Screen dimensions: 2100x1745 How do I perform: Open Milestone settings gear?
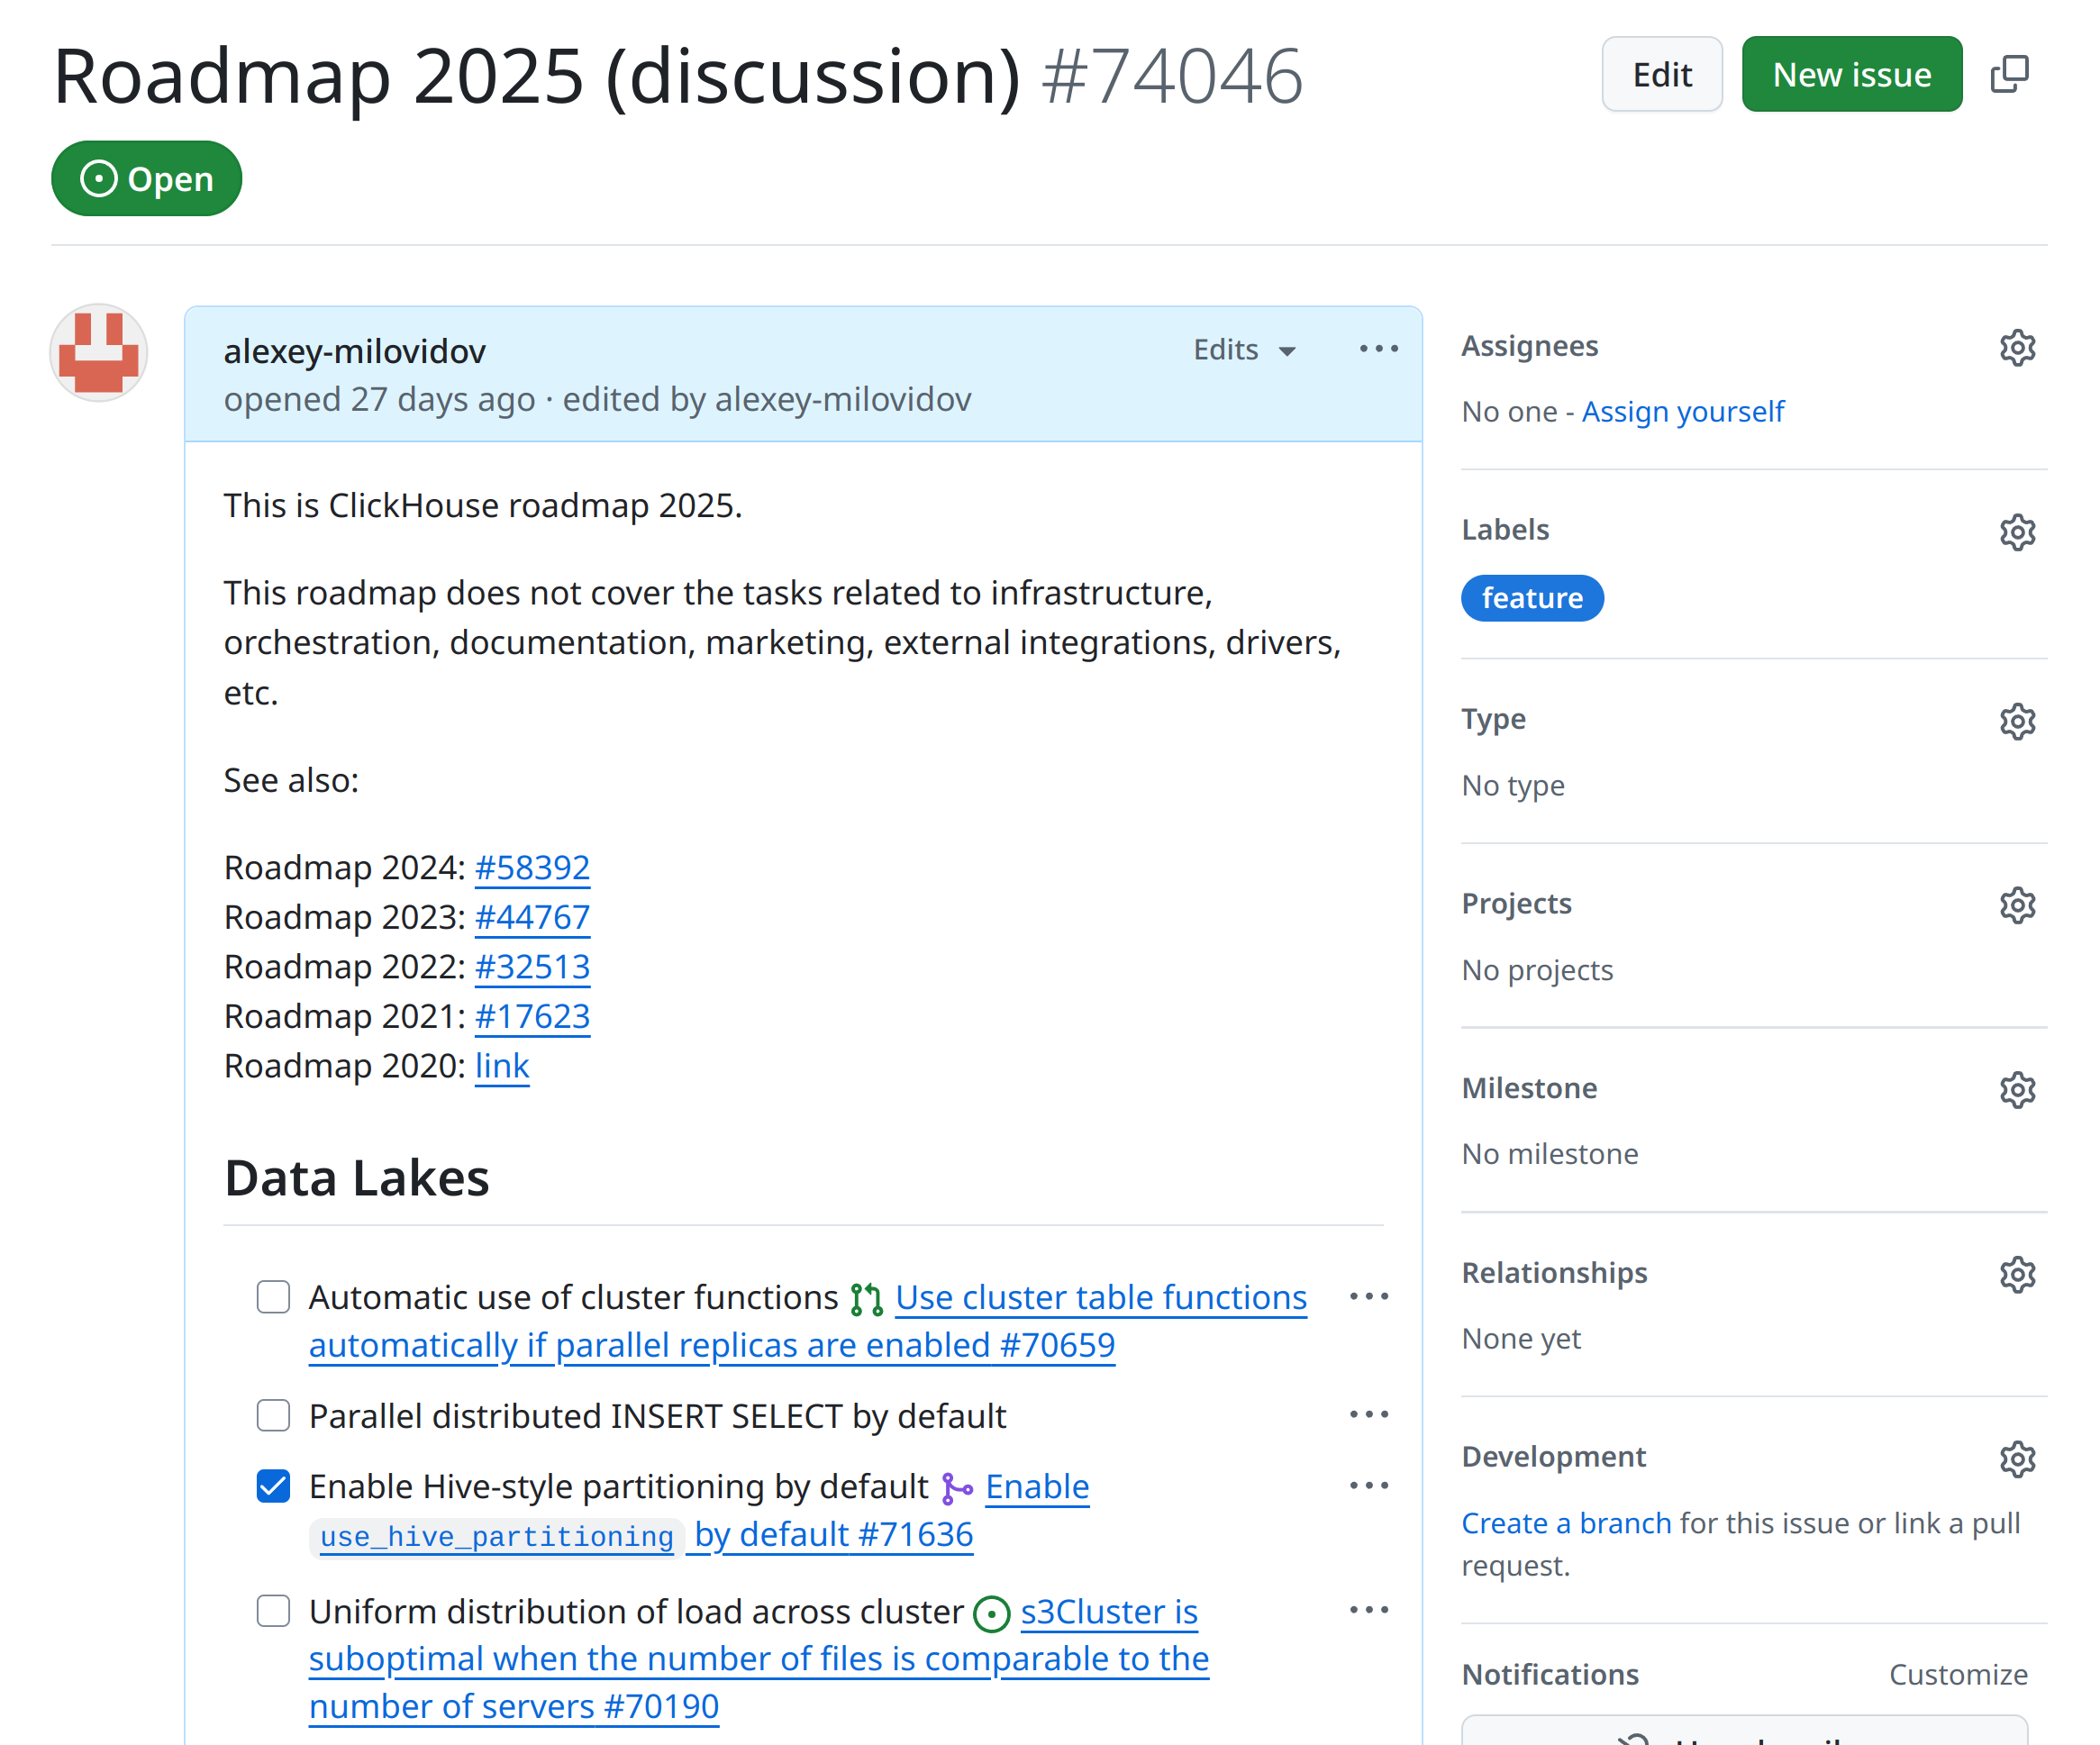(2017, 1090)
